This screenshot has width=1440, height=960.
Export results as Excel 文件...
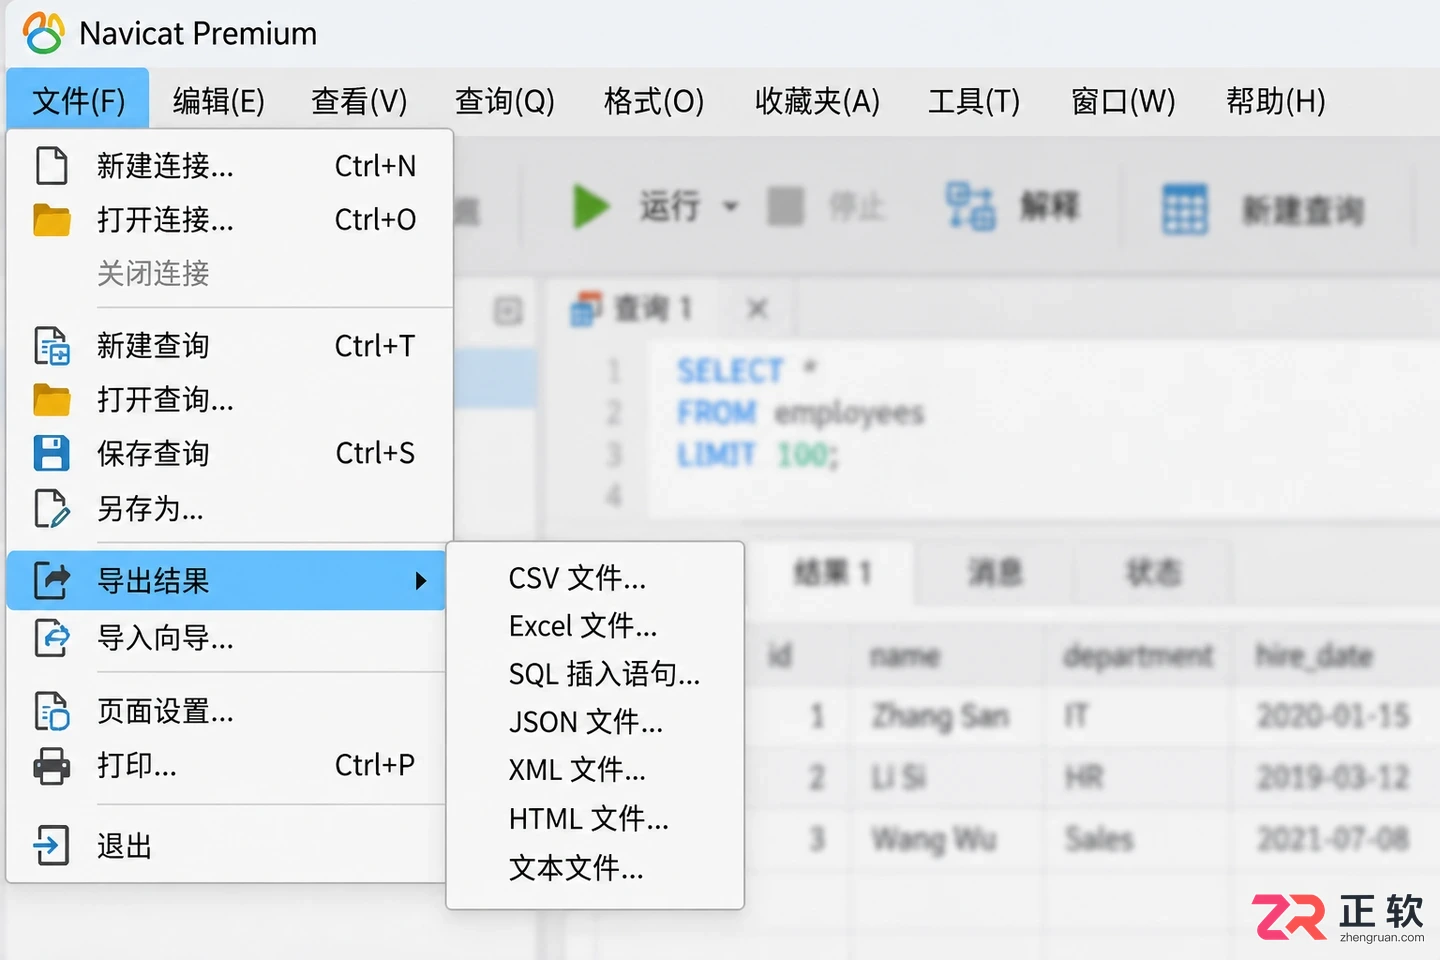click(595, 626)
